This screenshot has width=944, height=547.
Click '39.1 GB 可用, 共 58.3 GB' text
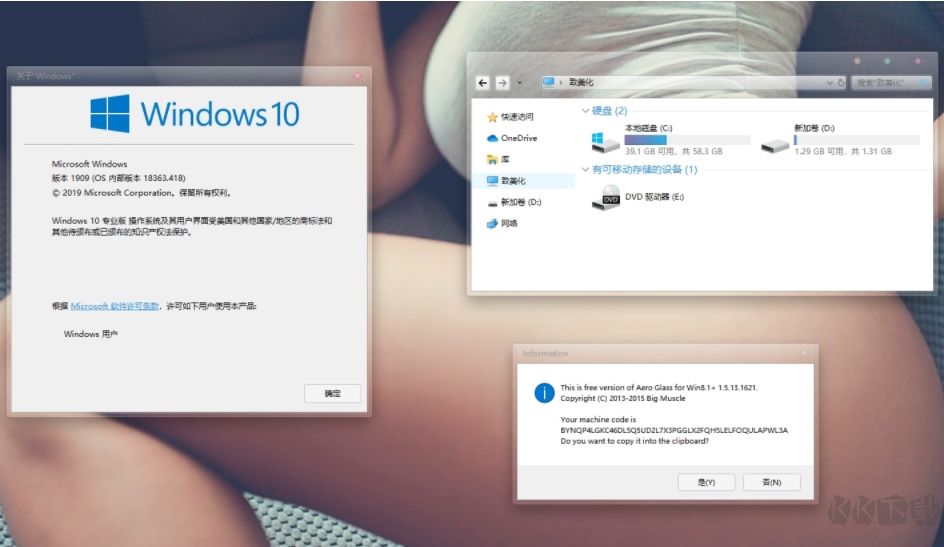point(674,152)
